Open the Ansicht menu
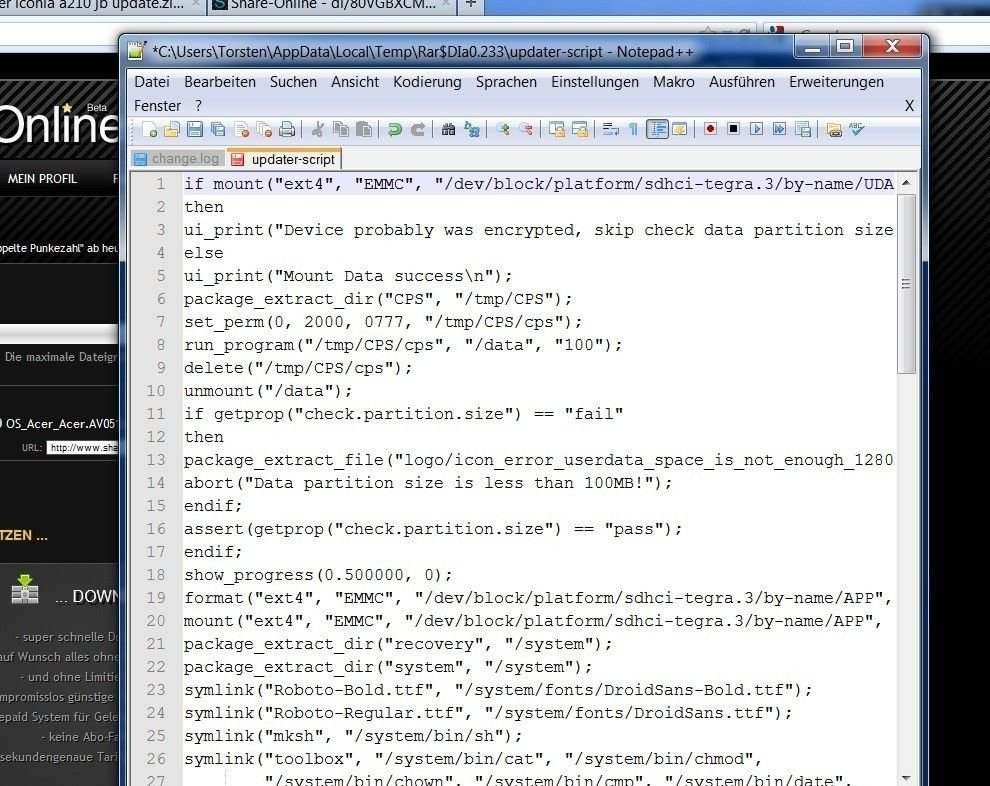 (x=355, y=82)
